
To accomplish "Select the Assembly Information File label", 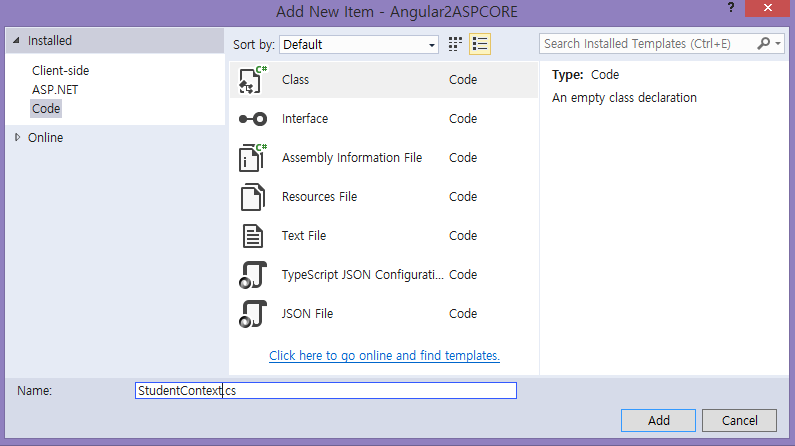I will (x=352, y=158).
